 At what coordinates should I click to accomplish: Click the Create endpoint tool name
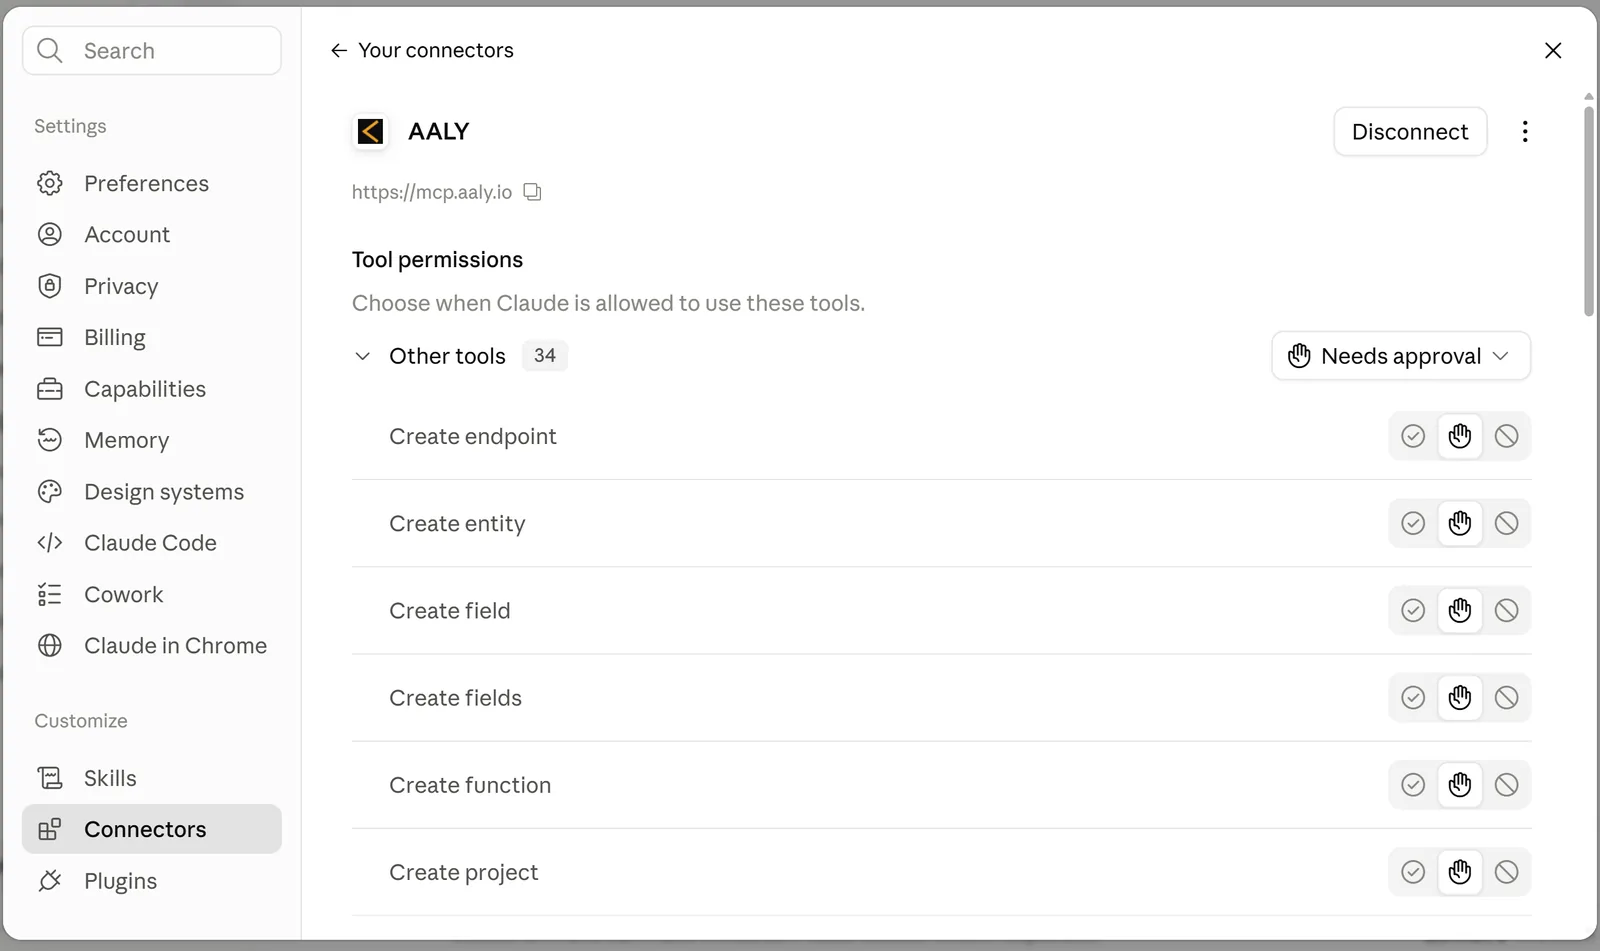(x=473, y=436)
